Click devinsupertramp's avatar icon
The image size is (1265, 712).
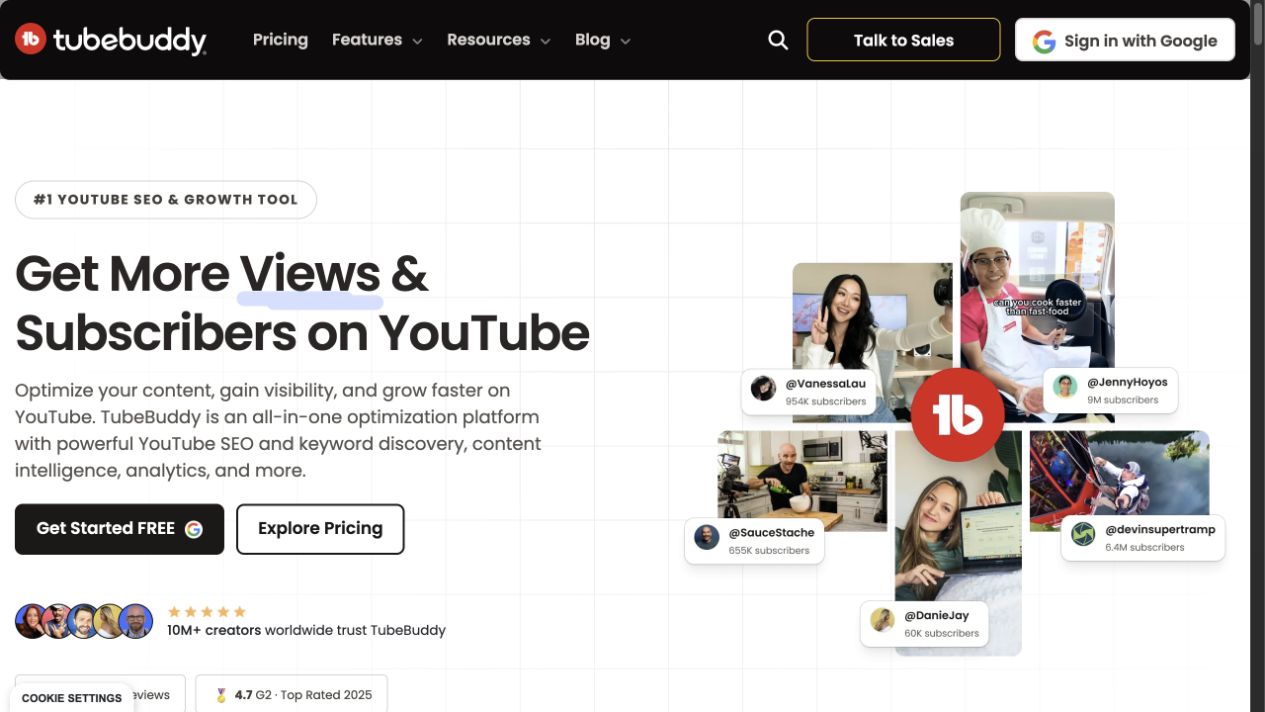click(x=1083, y=535)
